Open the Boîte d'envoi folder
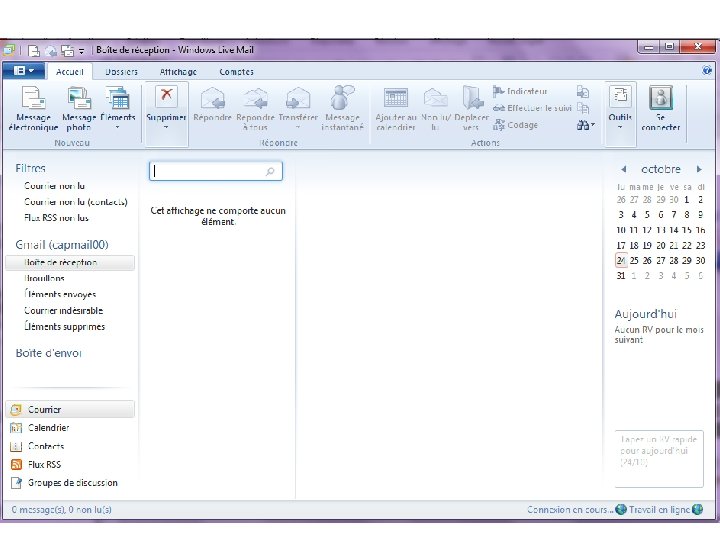This screenshot has height=540, width=720. [x=49, y=353]
